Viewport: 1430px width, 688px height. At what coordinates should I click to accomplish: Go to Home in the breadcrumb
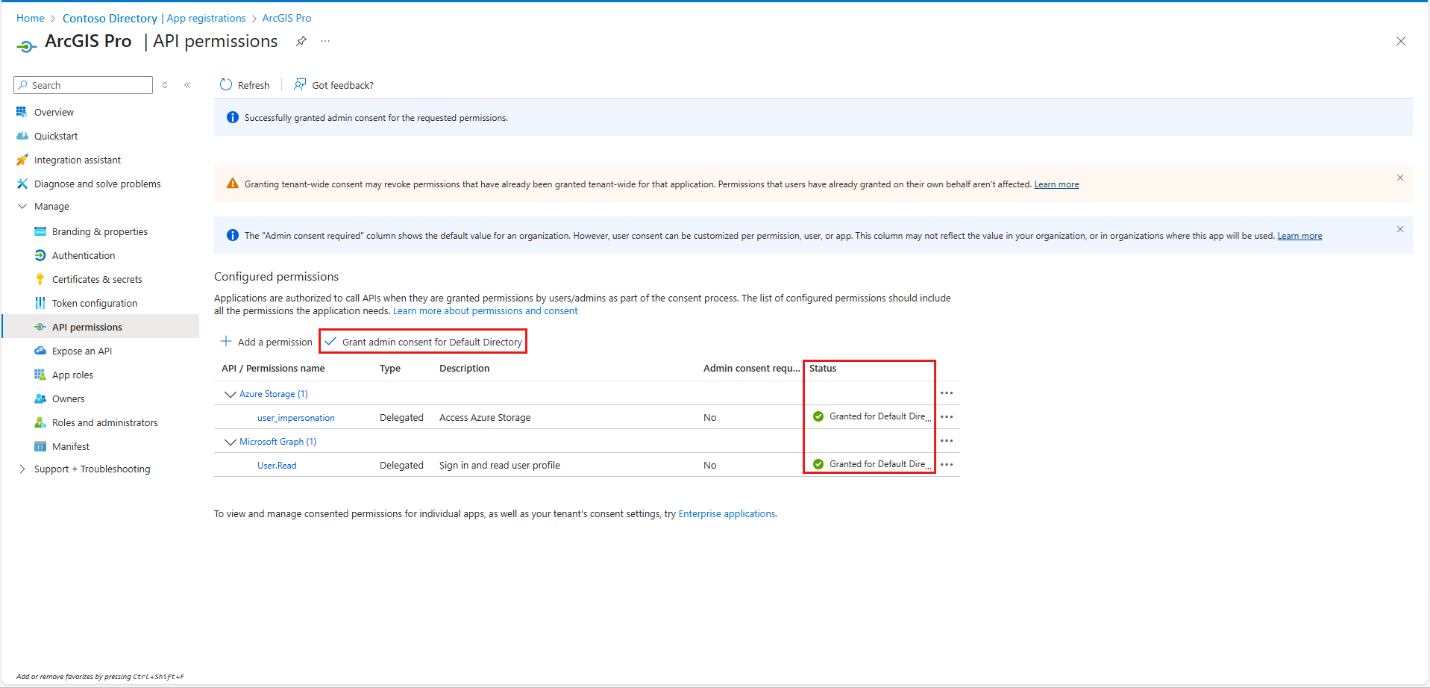[30, 18]
